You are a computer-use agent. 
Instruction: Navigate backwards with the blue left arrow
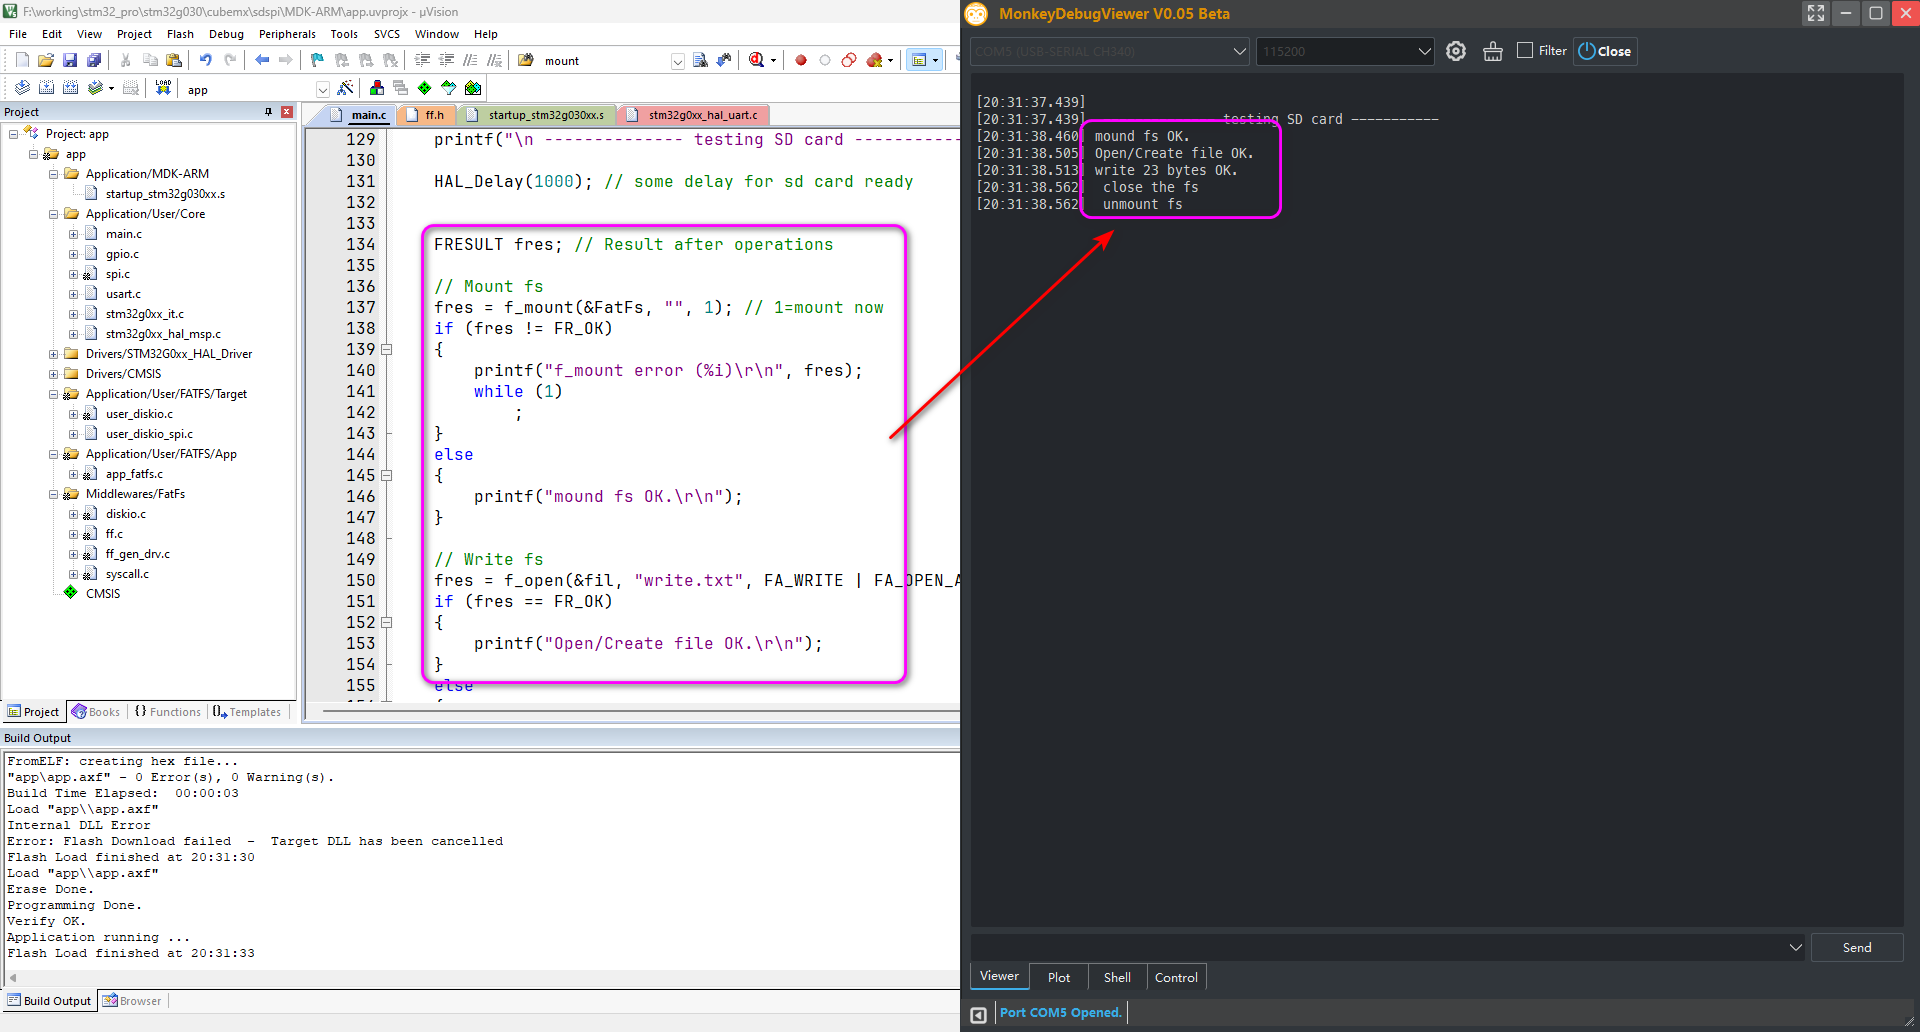pyautogui.click(x=262, y=60)
